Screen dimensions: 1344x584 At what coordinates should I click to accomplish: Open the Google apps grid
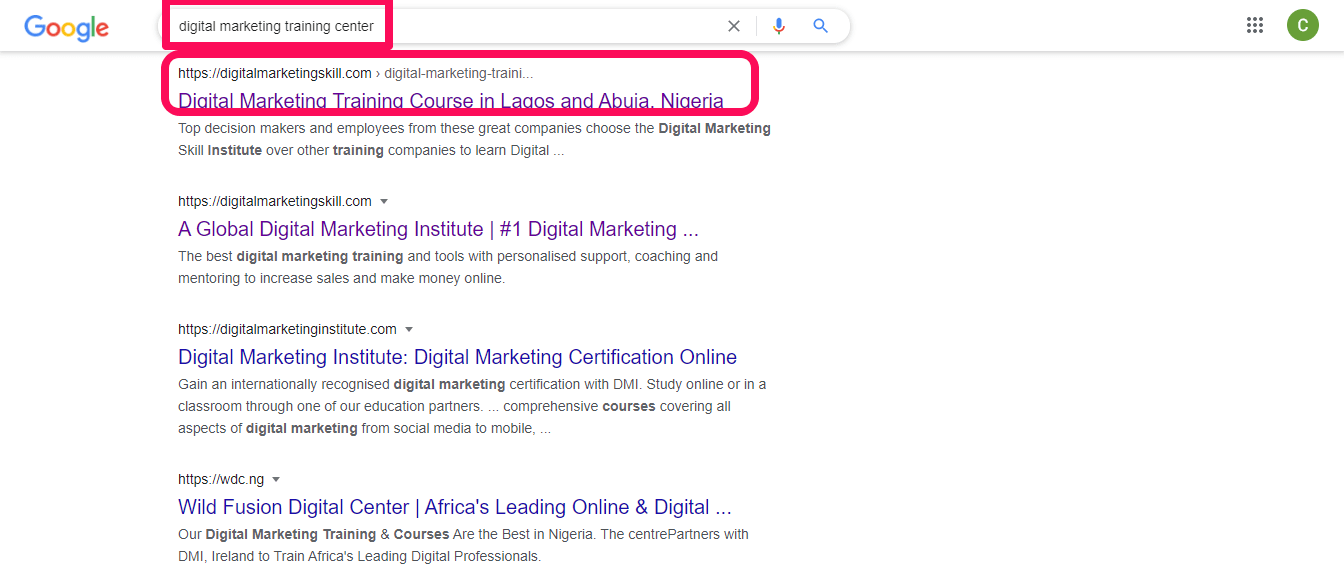(x=1255, y=26)
